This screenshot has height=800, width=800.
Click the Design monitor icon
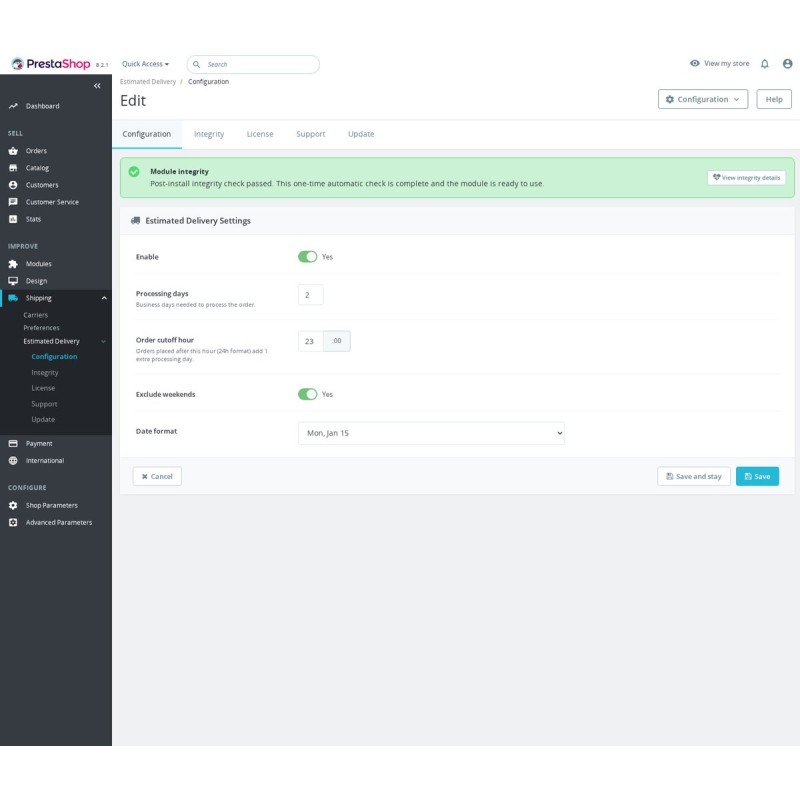tap(13, 281)
